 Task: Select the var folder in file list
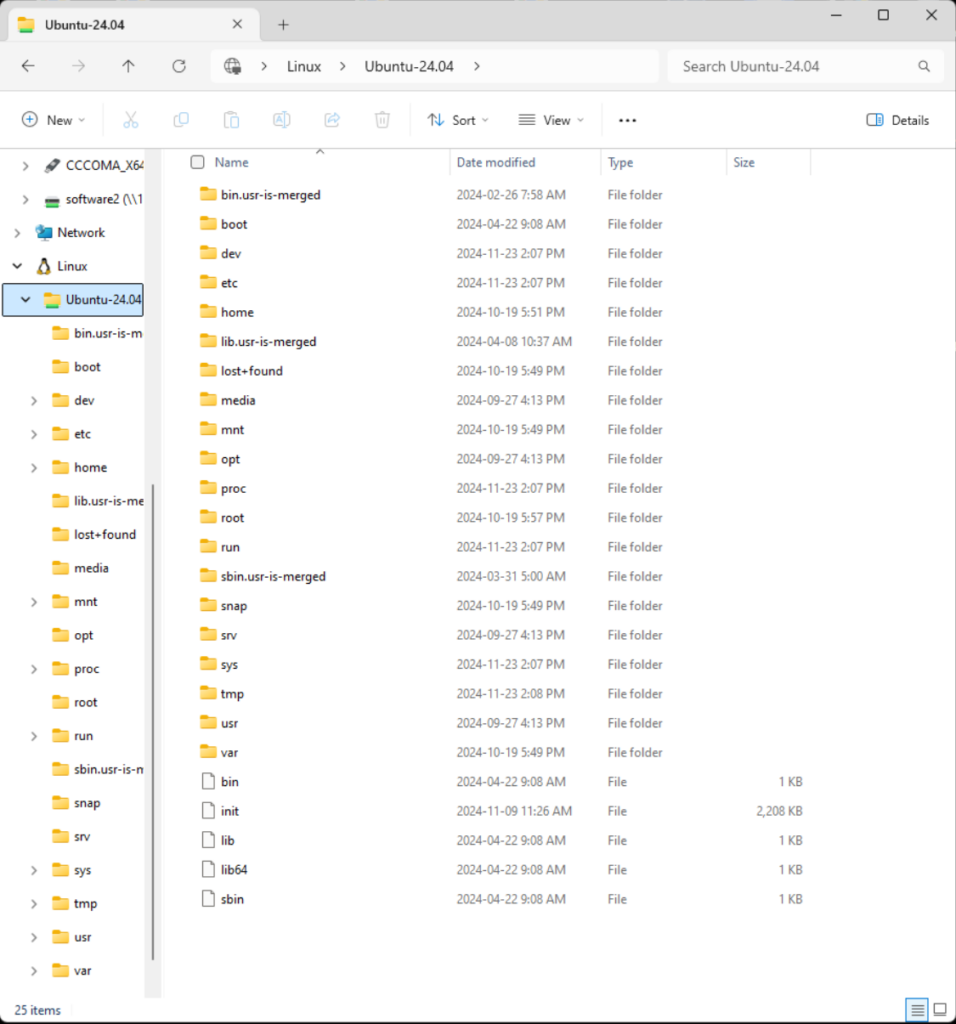coord(502,752)
